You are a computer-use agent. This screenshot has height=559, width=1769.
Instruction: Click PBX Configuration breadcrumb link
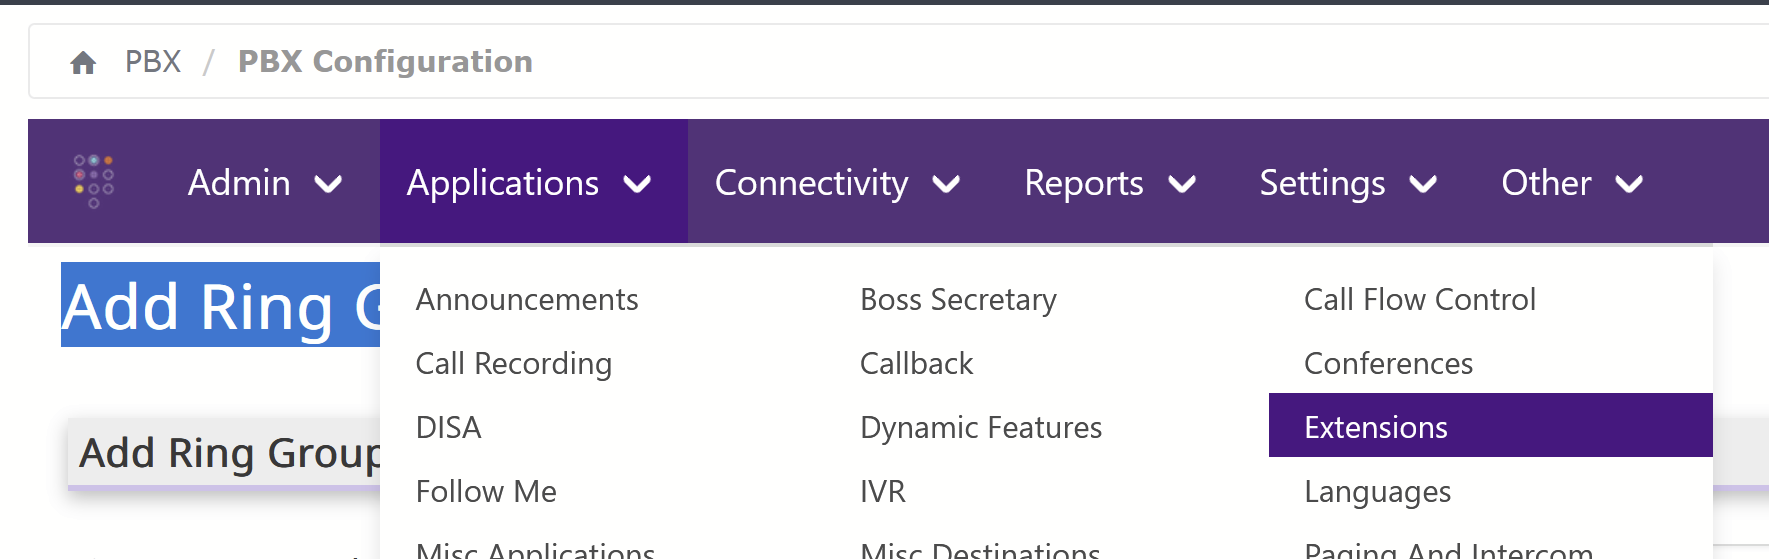coord(385,62)
